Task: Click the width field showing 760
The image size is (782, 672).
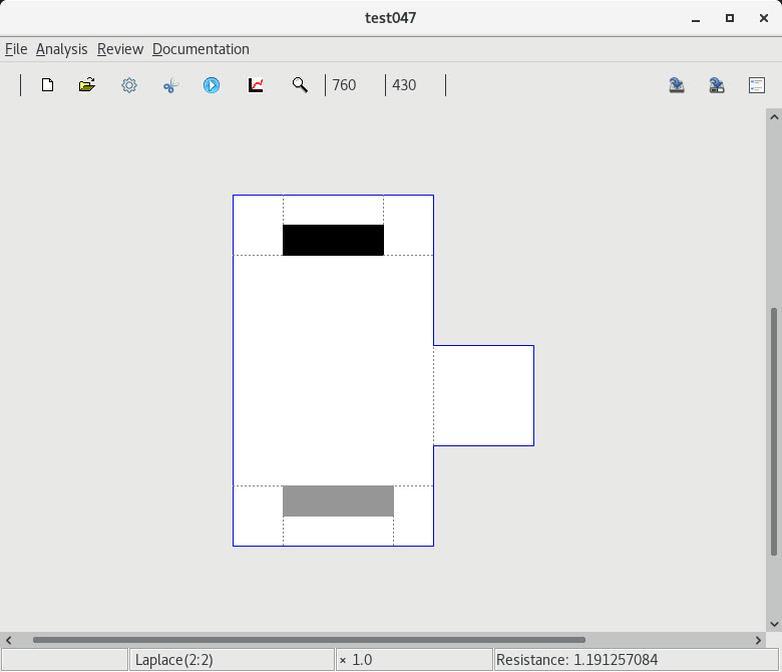Action: [x=354, y=85]
